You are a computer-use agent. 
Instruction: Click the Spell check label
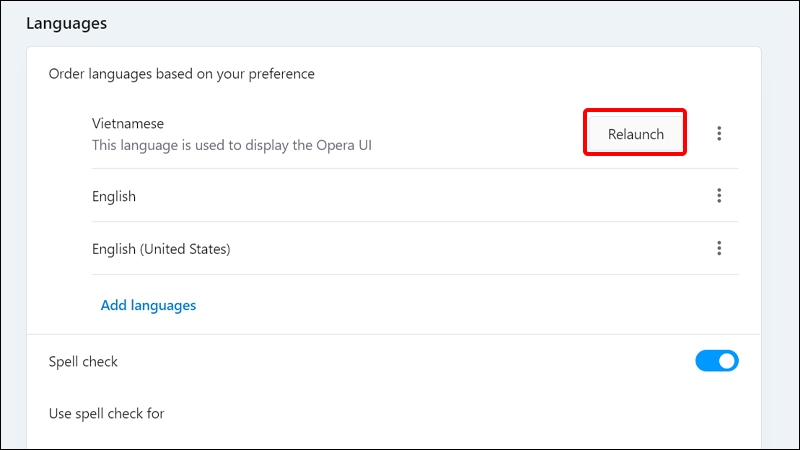[83, 362]
